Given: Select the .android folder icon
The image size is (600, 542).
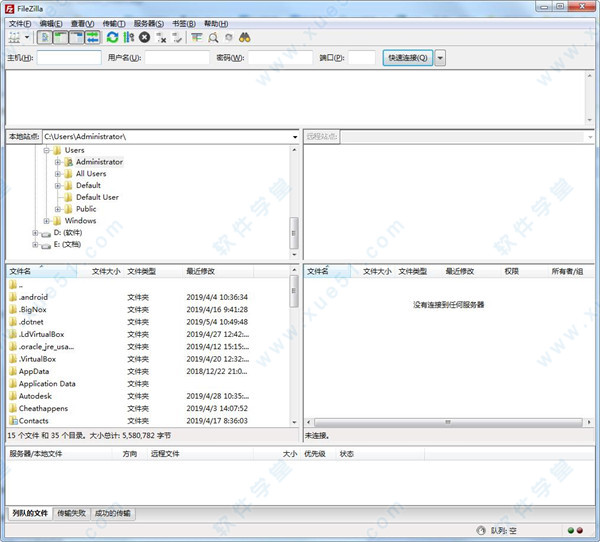Looking at the screenshot, I should pyautogui.click(x=13, y=297).
